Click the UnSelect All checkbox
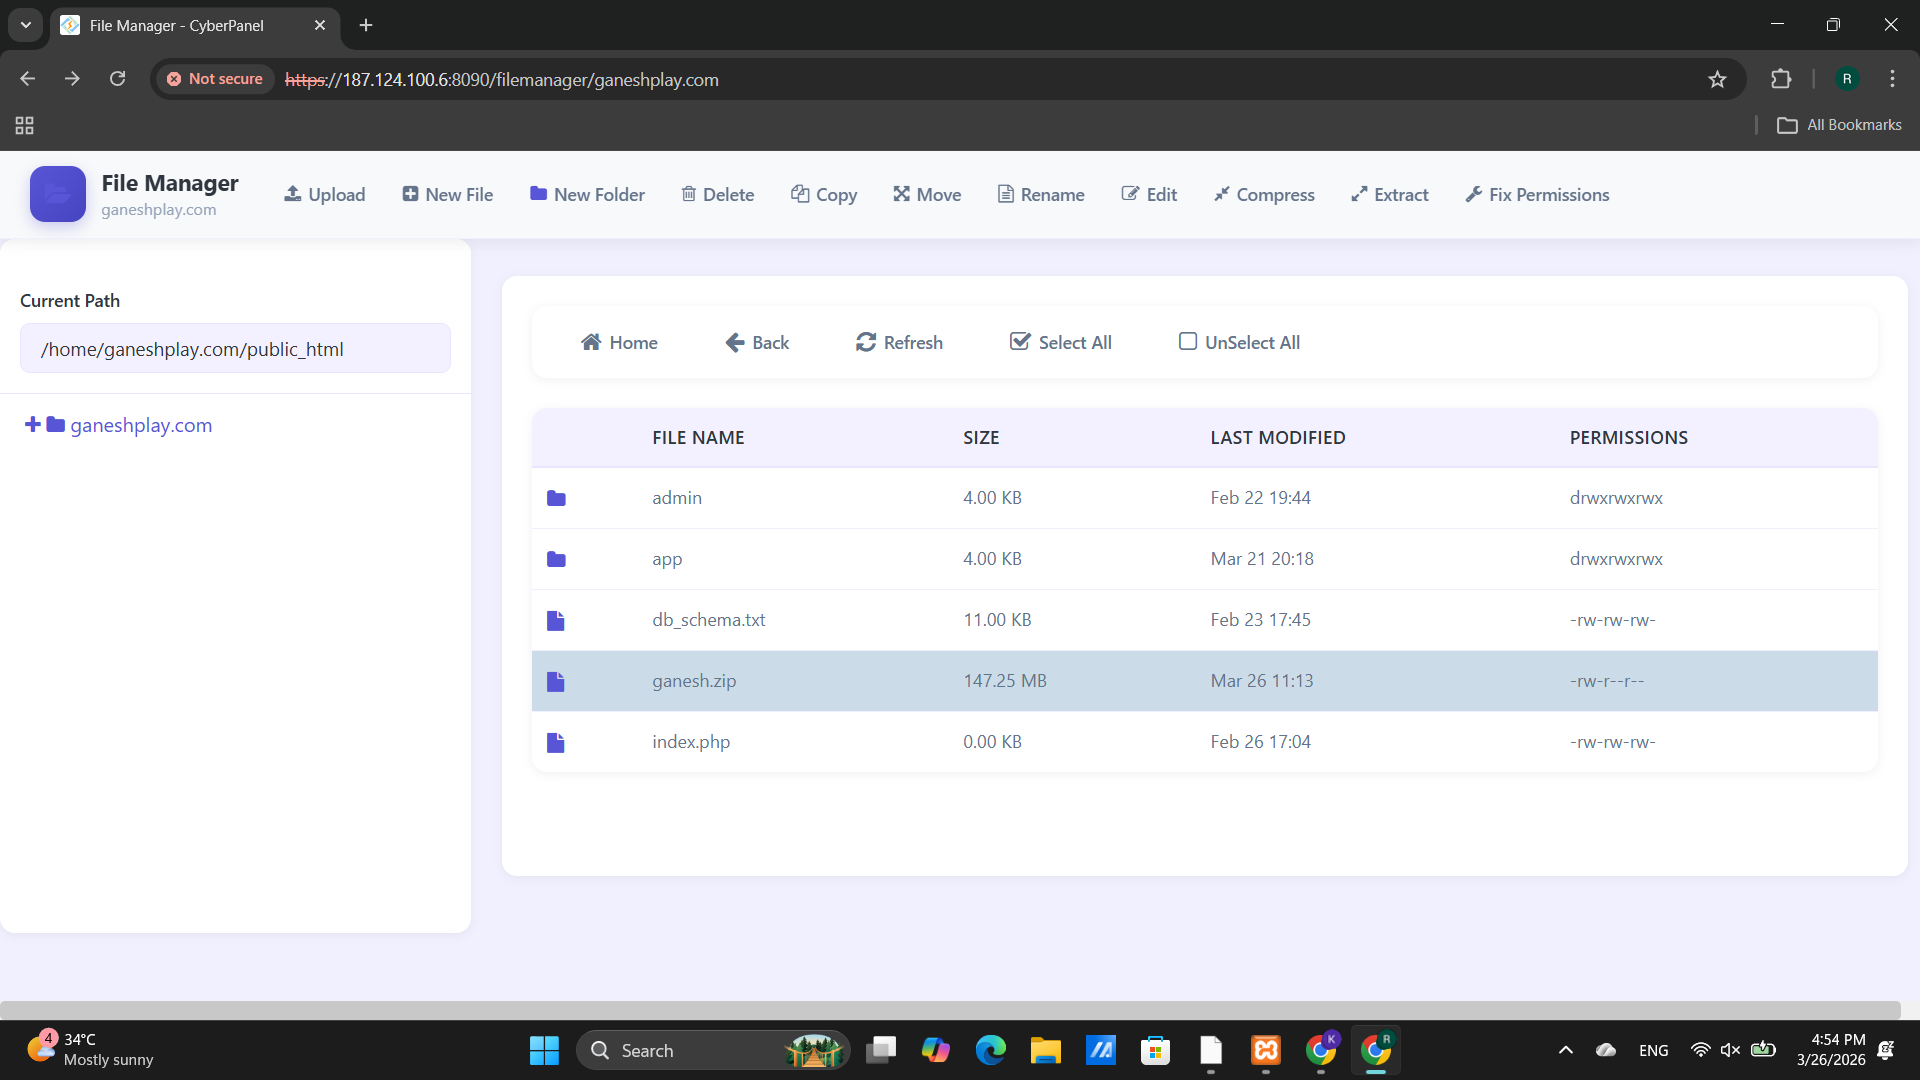This screenshot has width=1920, height=1080. (1188, 342)
